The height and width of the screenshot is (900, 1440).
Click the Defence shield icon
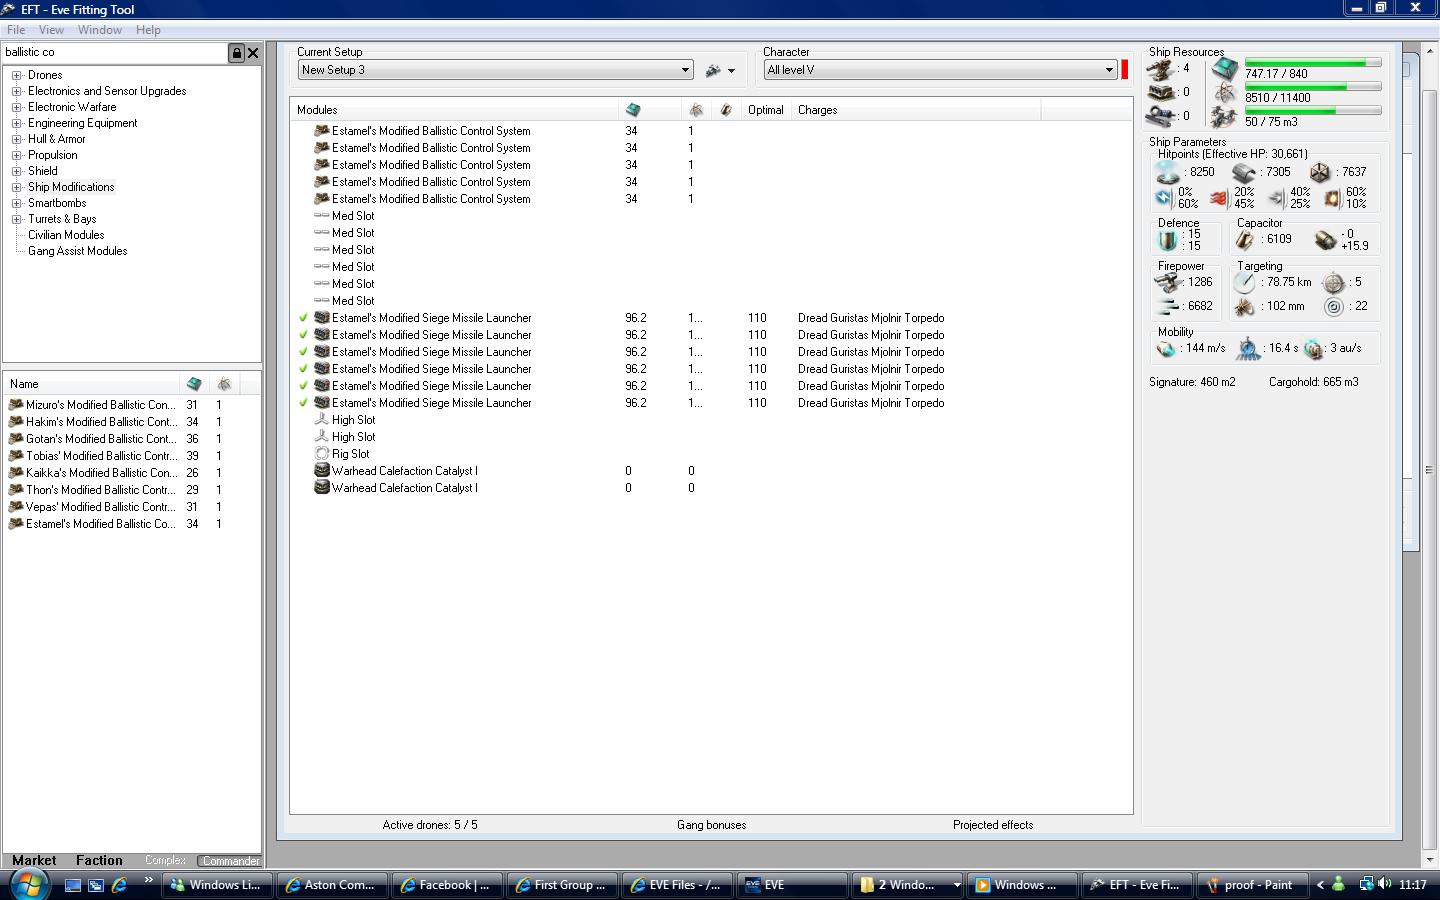pyautogui.click(x=1166, y=240)
